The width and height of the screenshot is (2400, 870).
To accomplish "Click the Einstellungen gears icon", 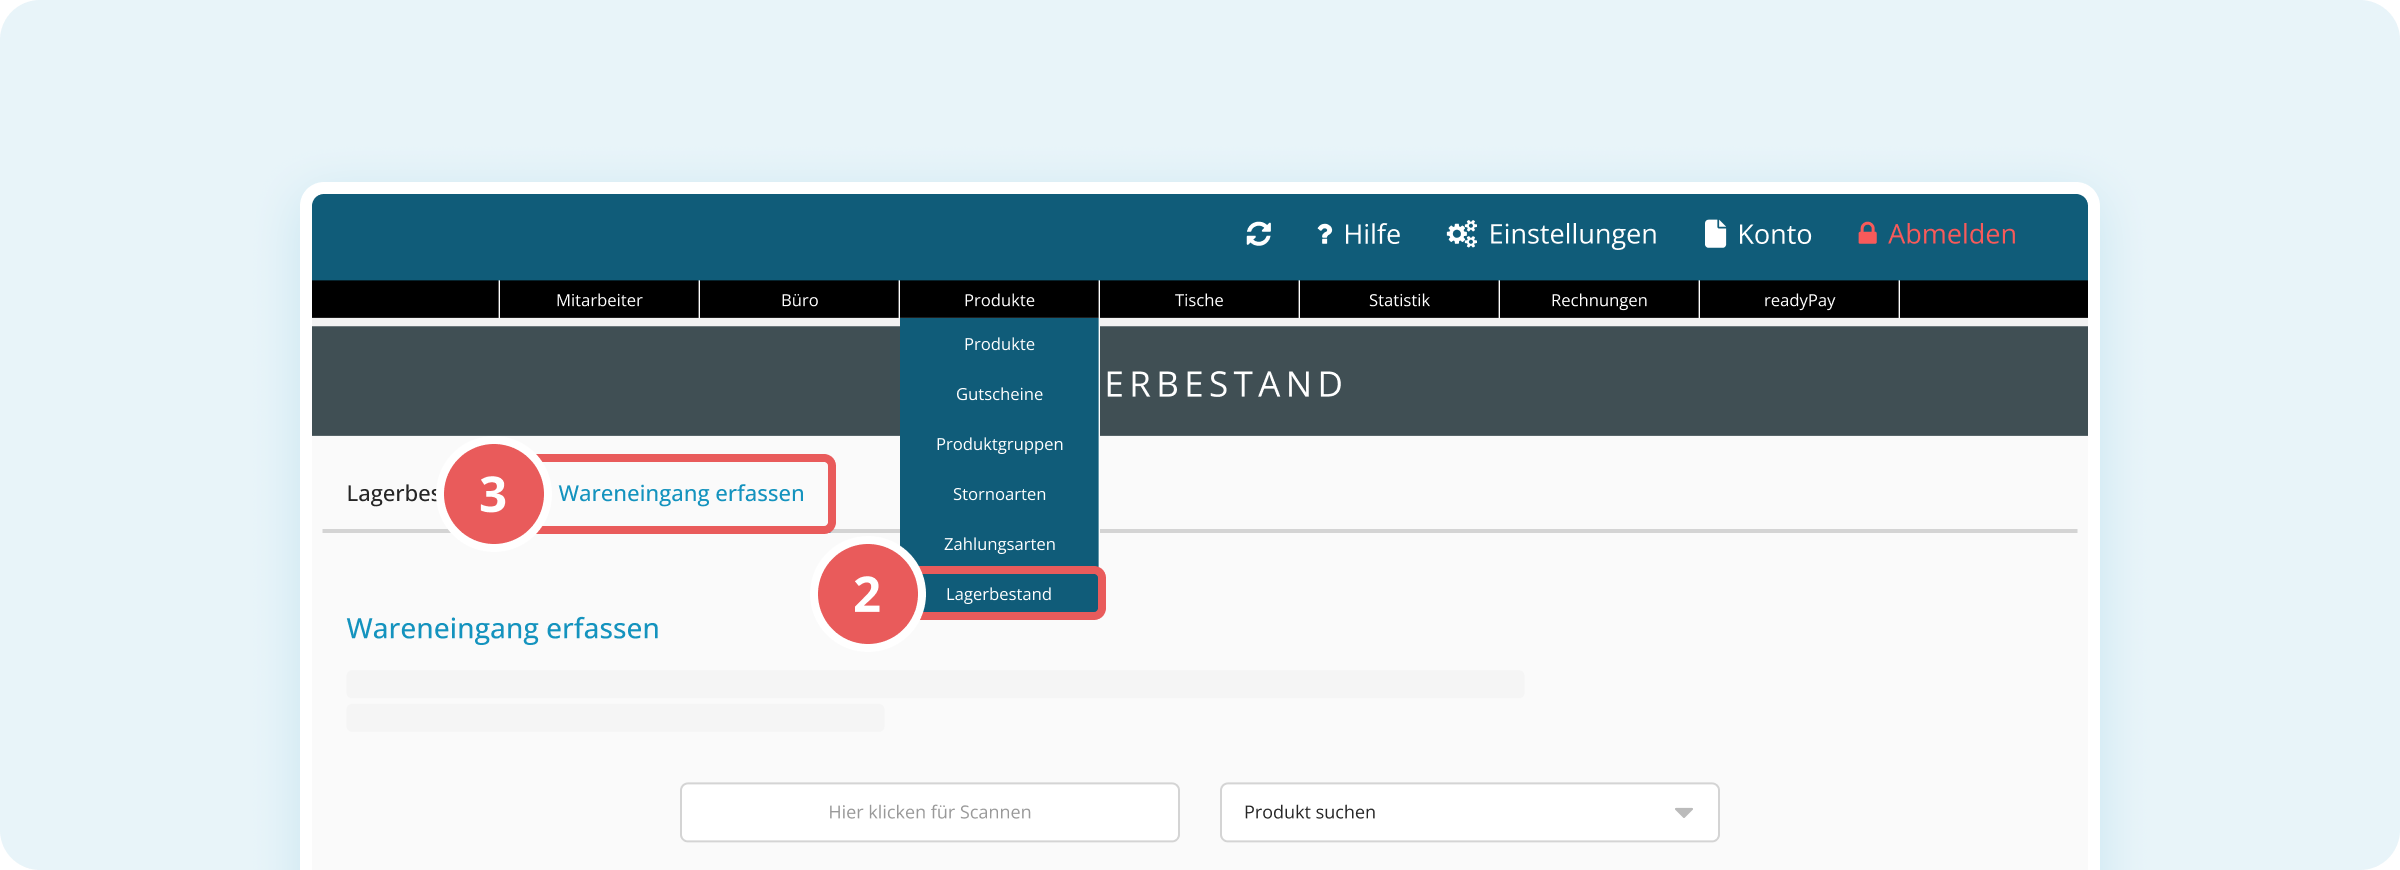I will [x=1461, y=234].
